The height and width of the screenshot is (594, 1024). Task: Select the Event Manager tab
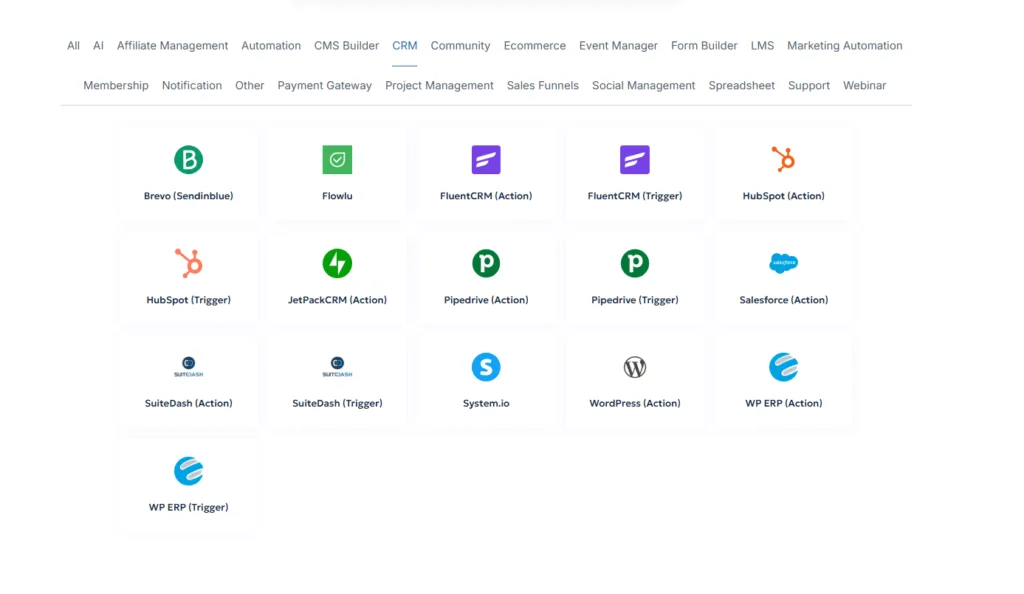pyautogui.click(x=618, y=46)
